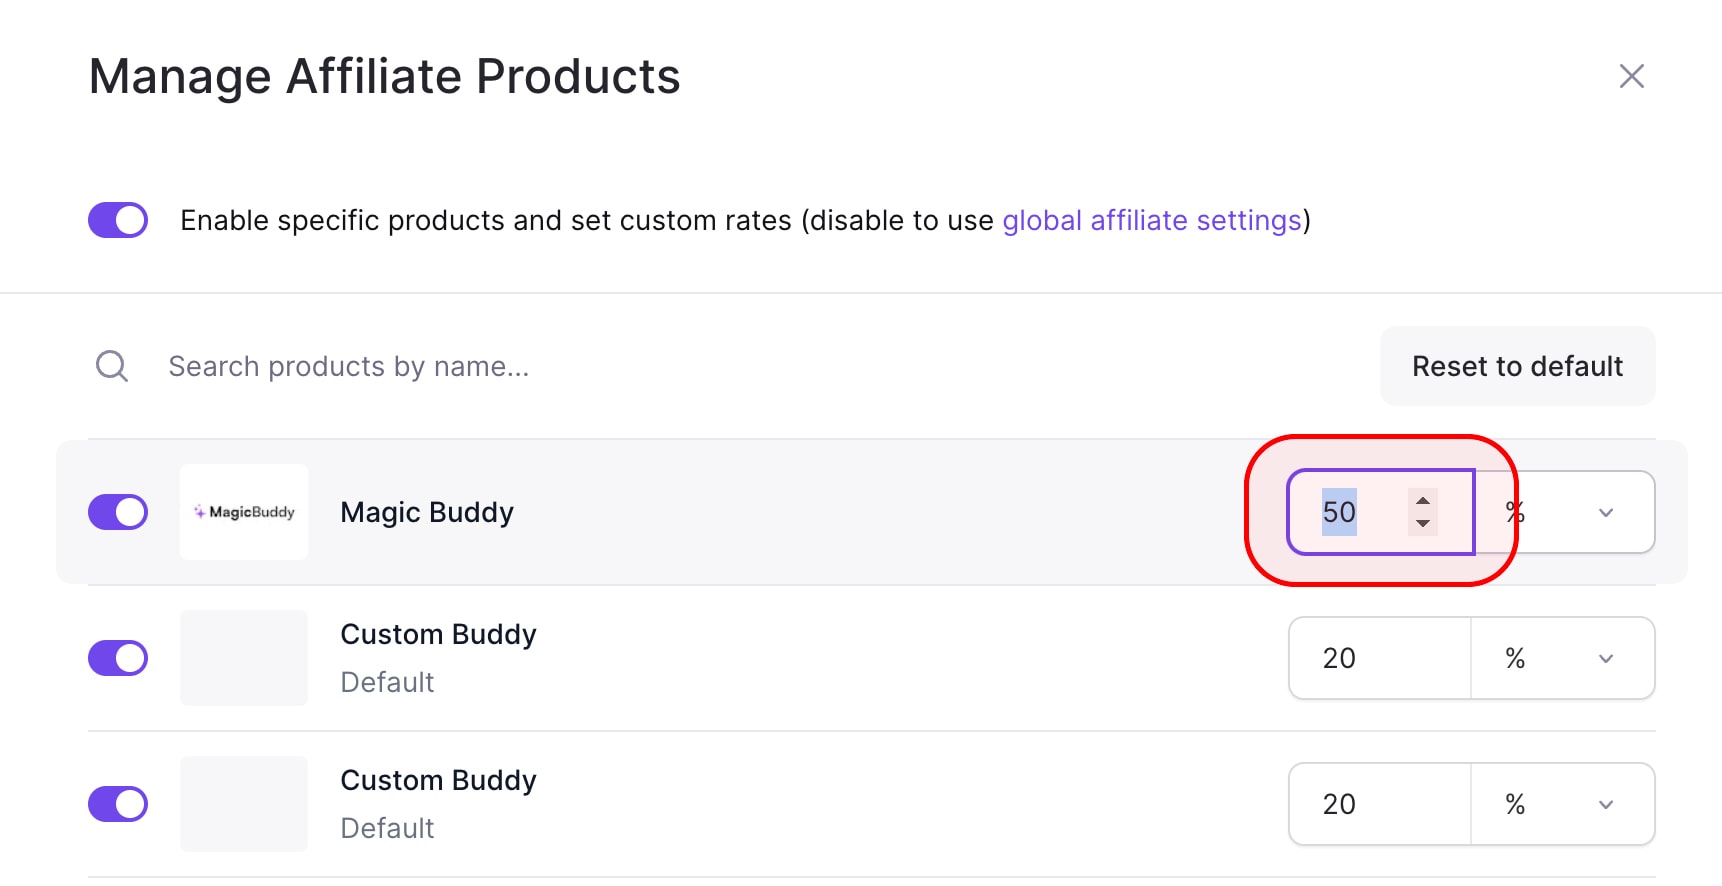Viewport: 1722px width, 886px height.
Task: Click the close X on the dialog
Action: [1631, 75]
